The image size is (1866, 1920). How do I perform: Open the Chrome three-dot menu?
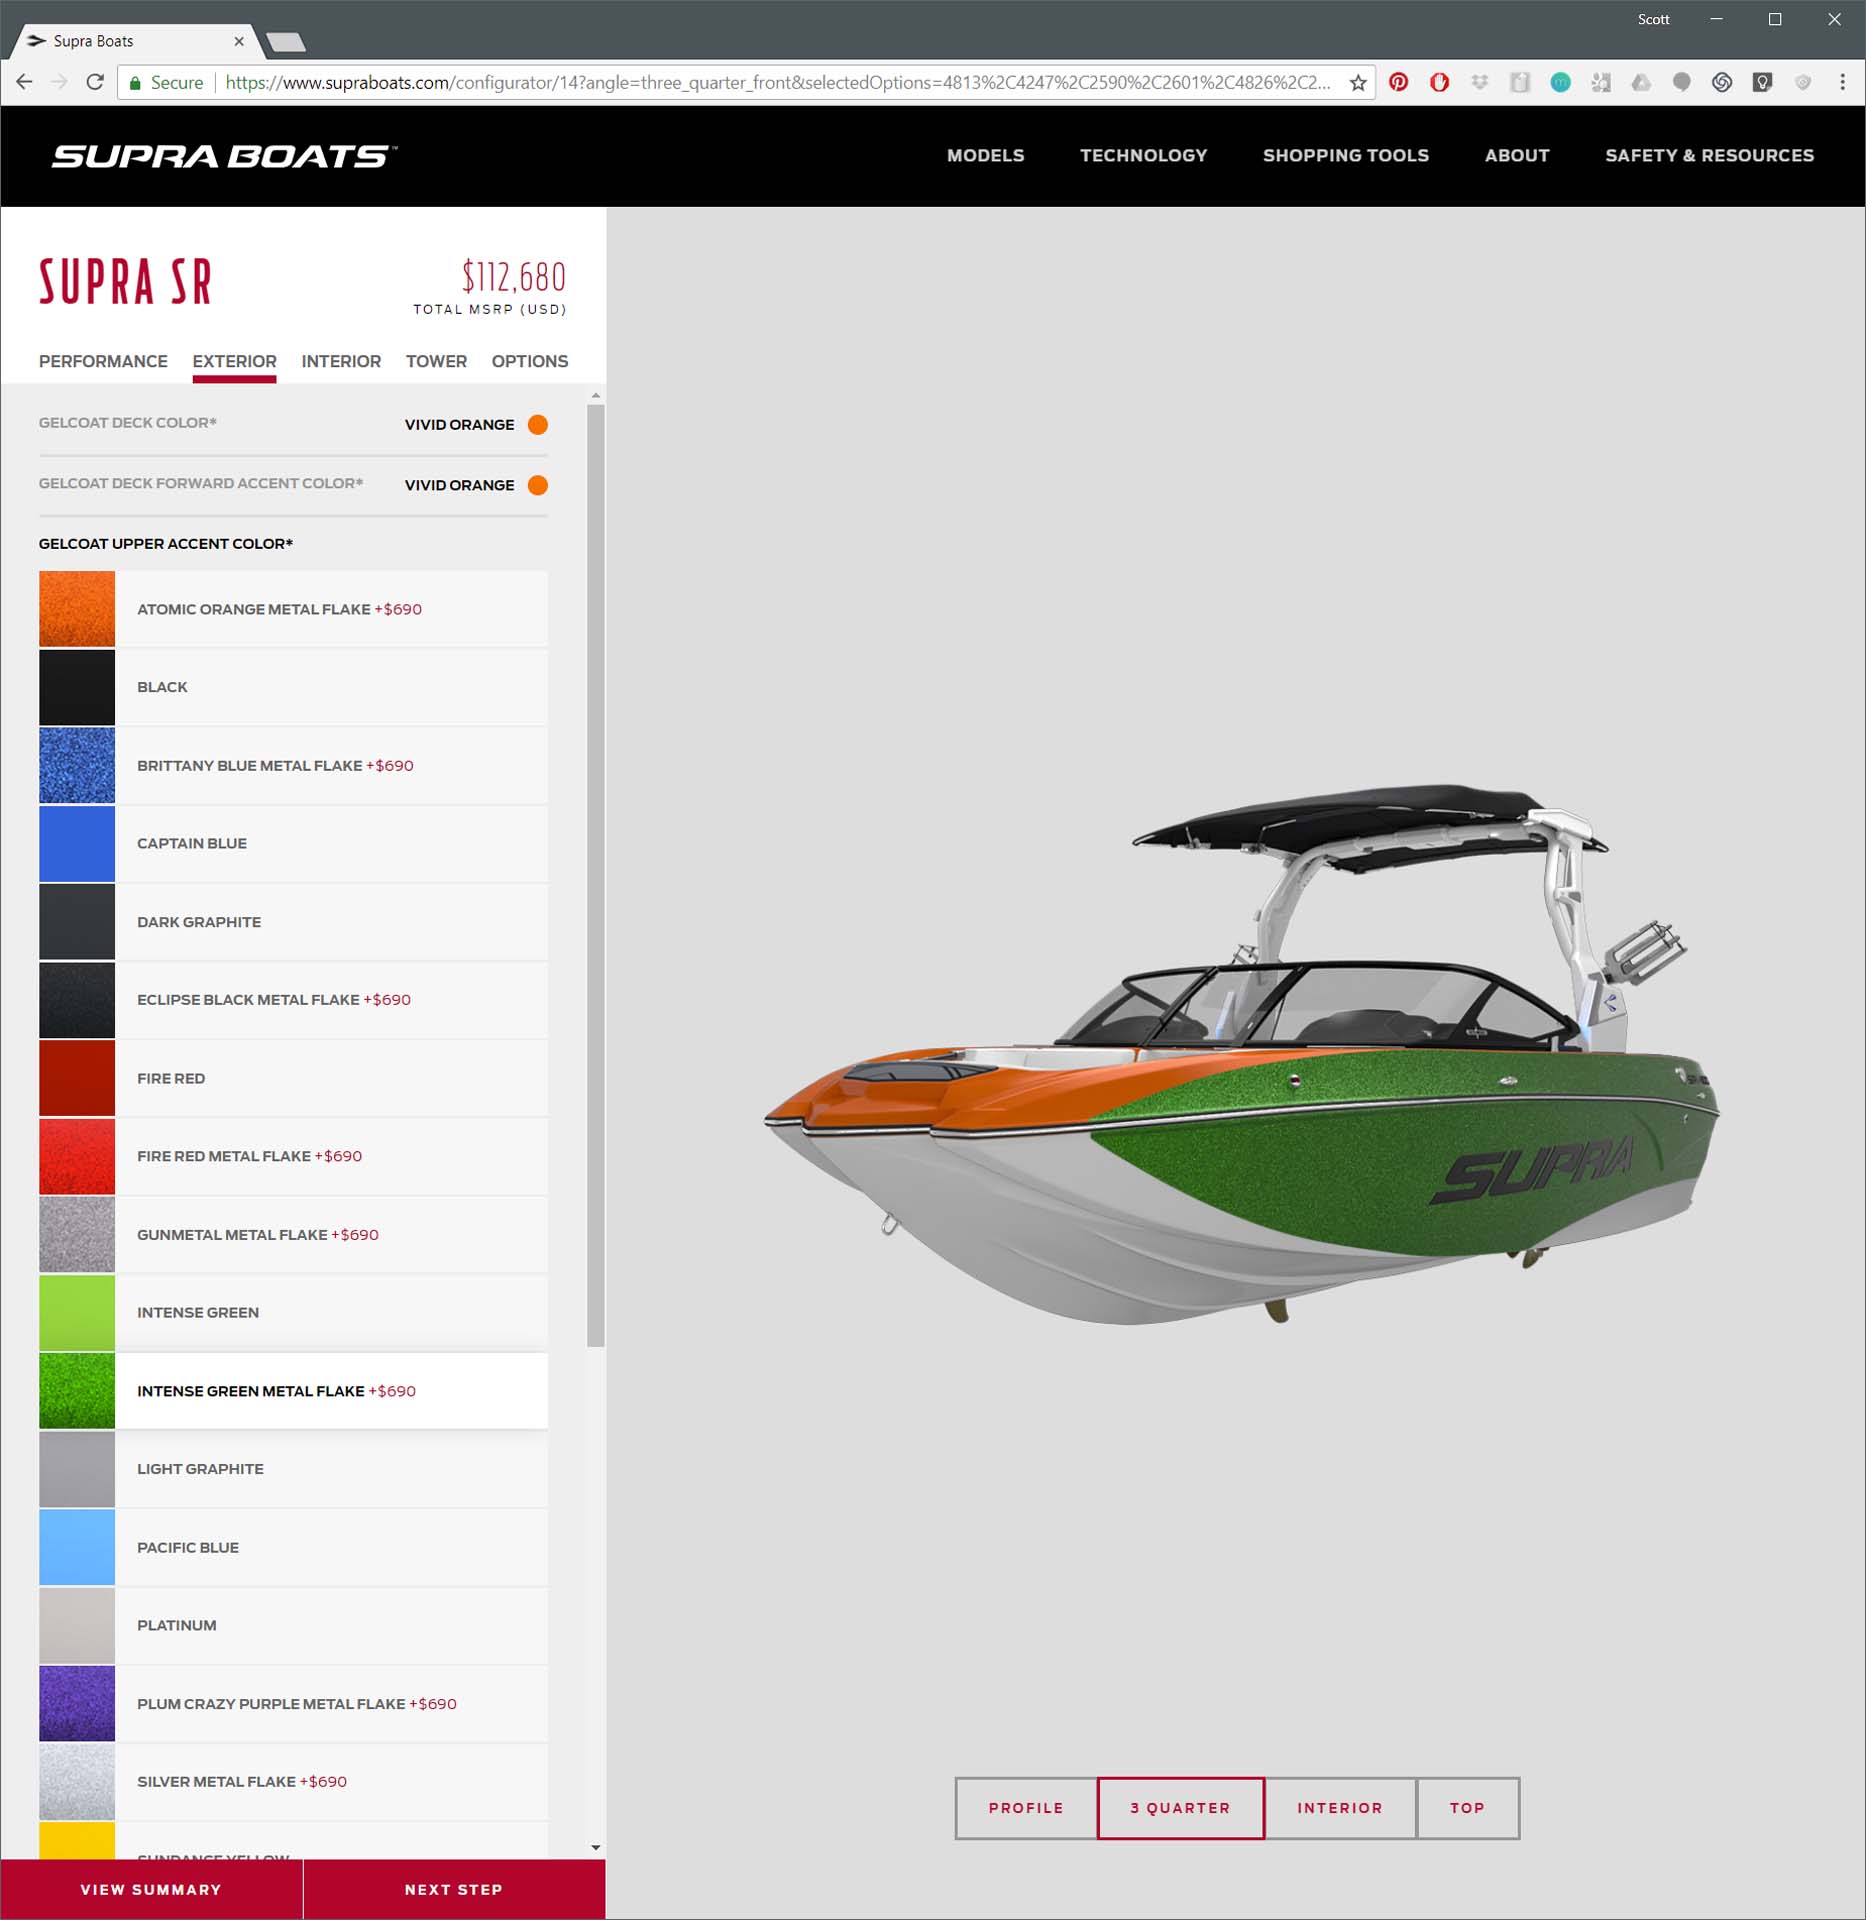pyautogui.click(x=1842, y=82)
